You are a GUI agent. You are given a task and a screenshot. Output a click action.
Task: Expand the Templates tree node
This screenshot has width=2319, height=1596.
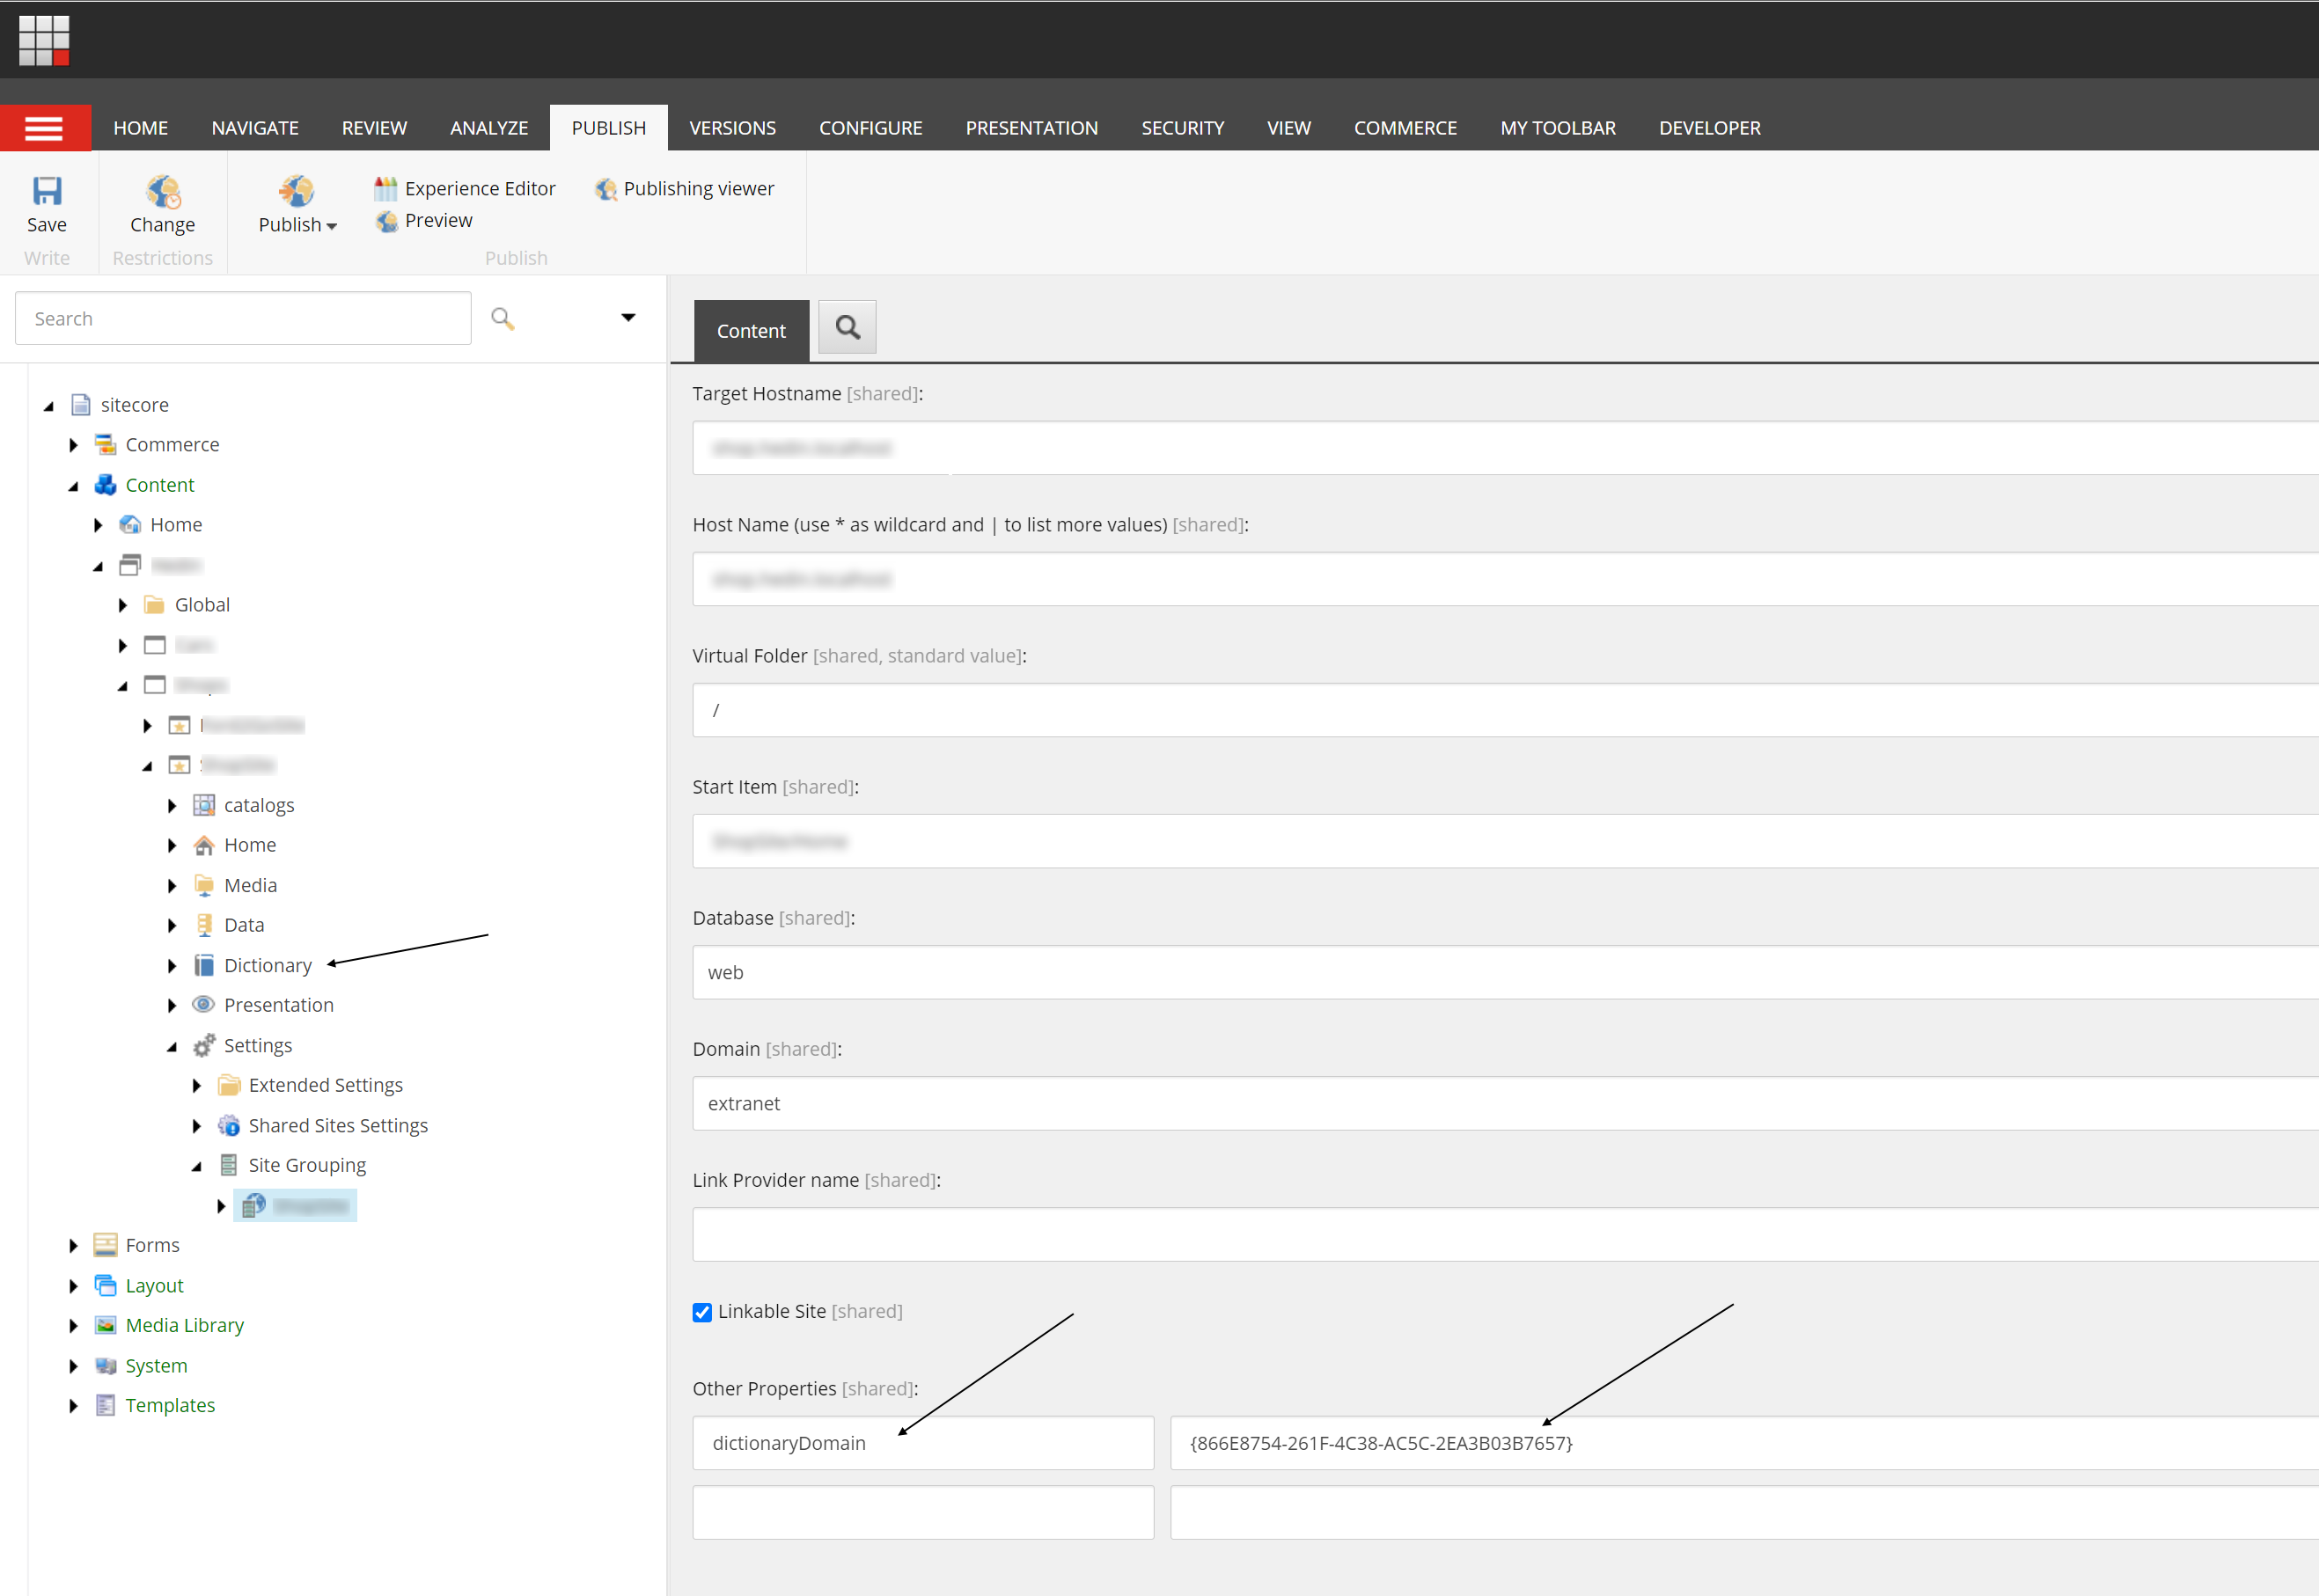coord(73,1406)
